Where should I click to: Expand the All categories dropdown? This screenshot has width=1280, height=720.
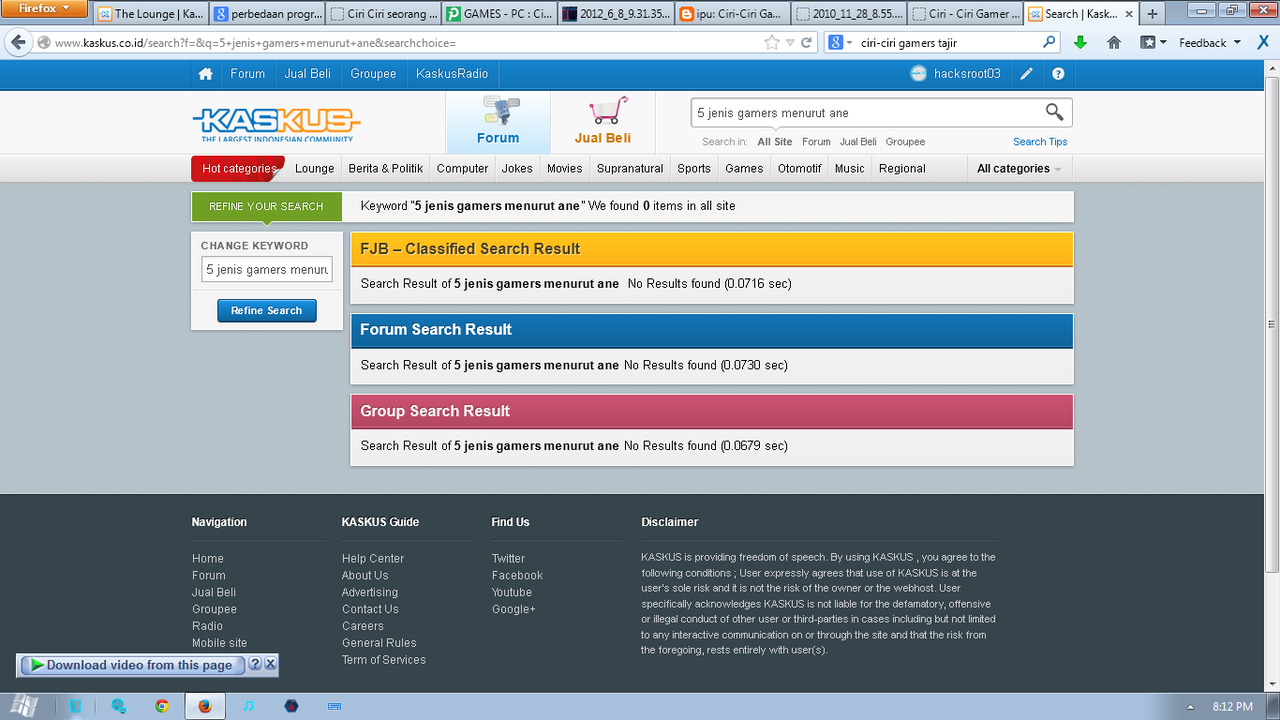pos(1019,168)
